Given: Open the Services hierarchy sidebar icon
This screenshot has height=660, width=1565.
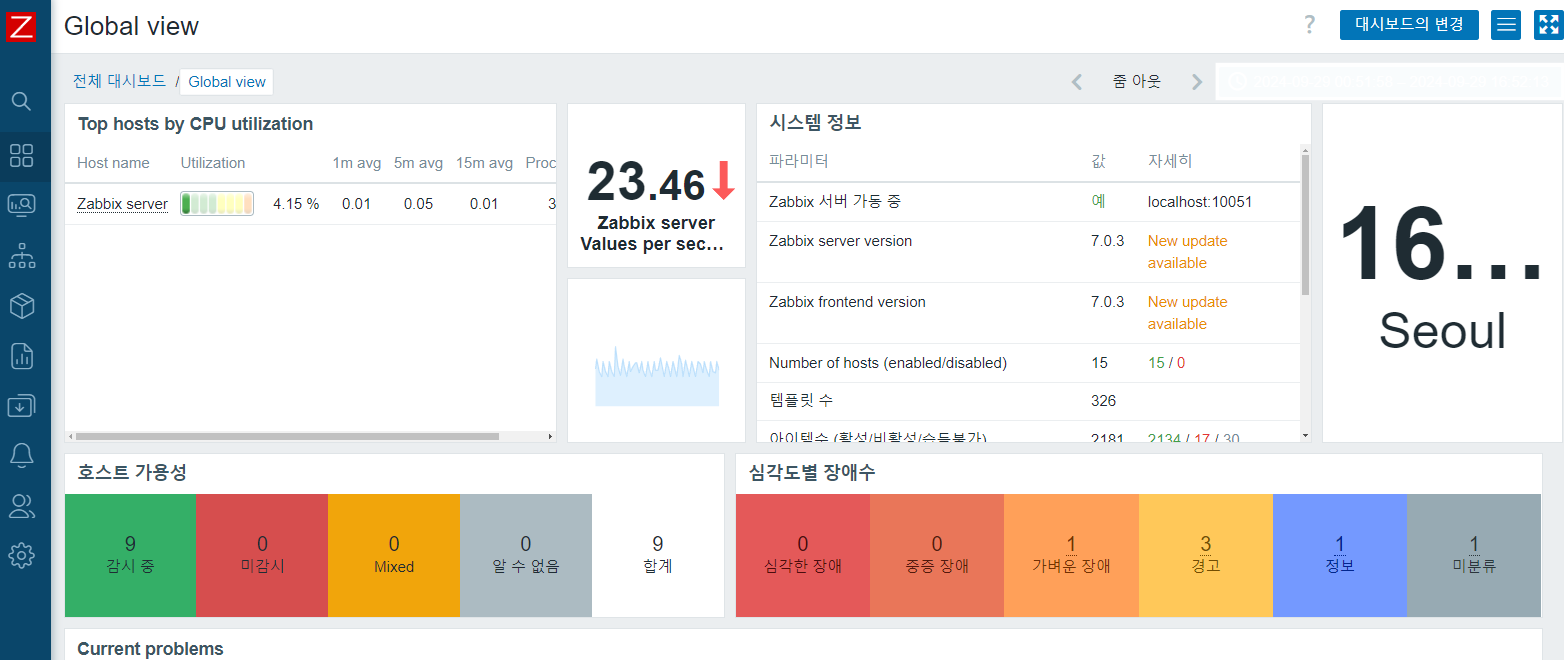Looking at the screenshot, I should 21,256.
